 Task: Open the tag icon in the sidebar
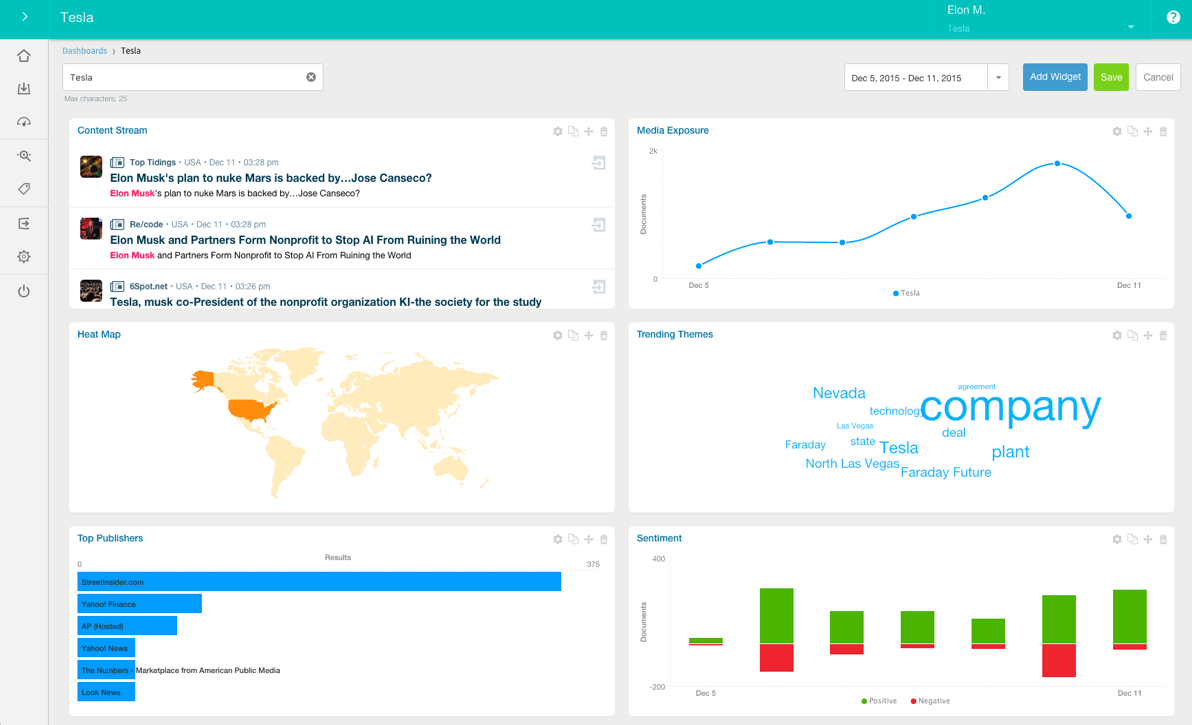point(24,188)
